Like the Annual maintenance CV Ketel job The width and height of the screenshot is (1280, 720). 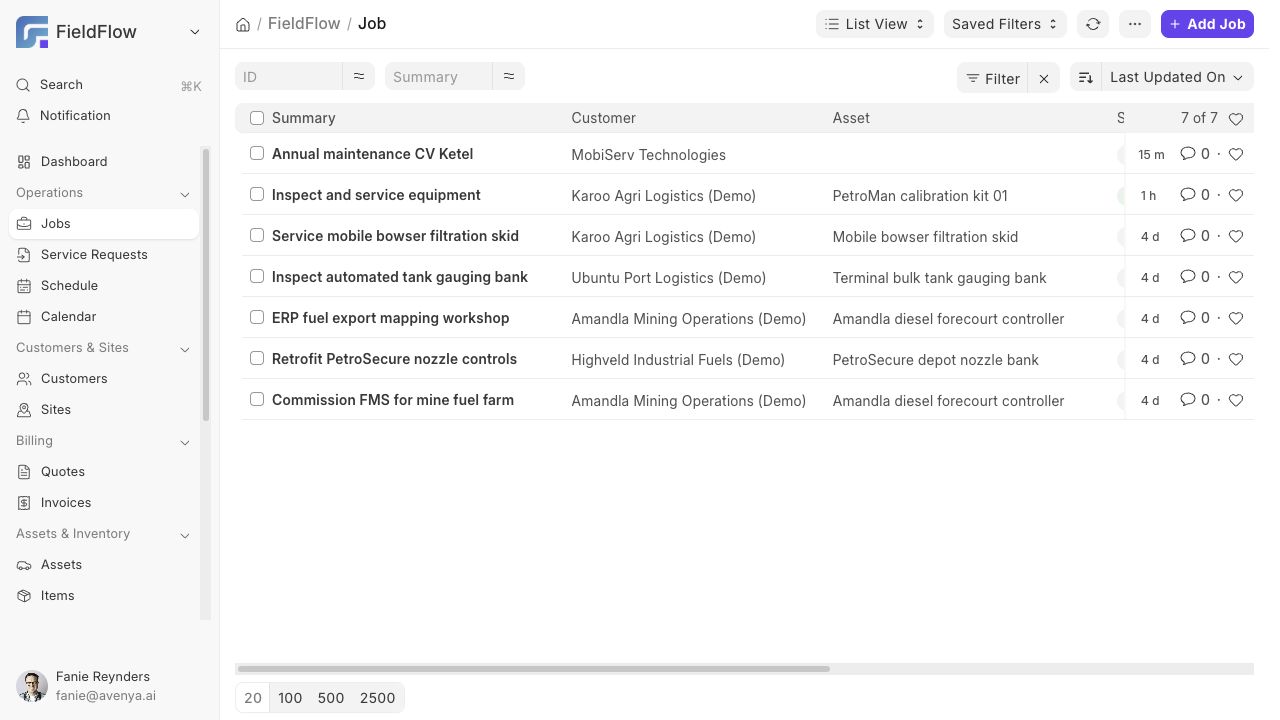[x=1236, y=154]
